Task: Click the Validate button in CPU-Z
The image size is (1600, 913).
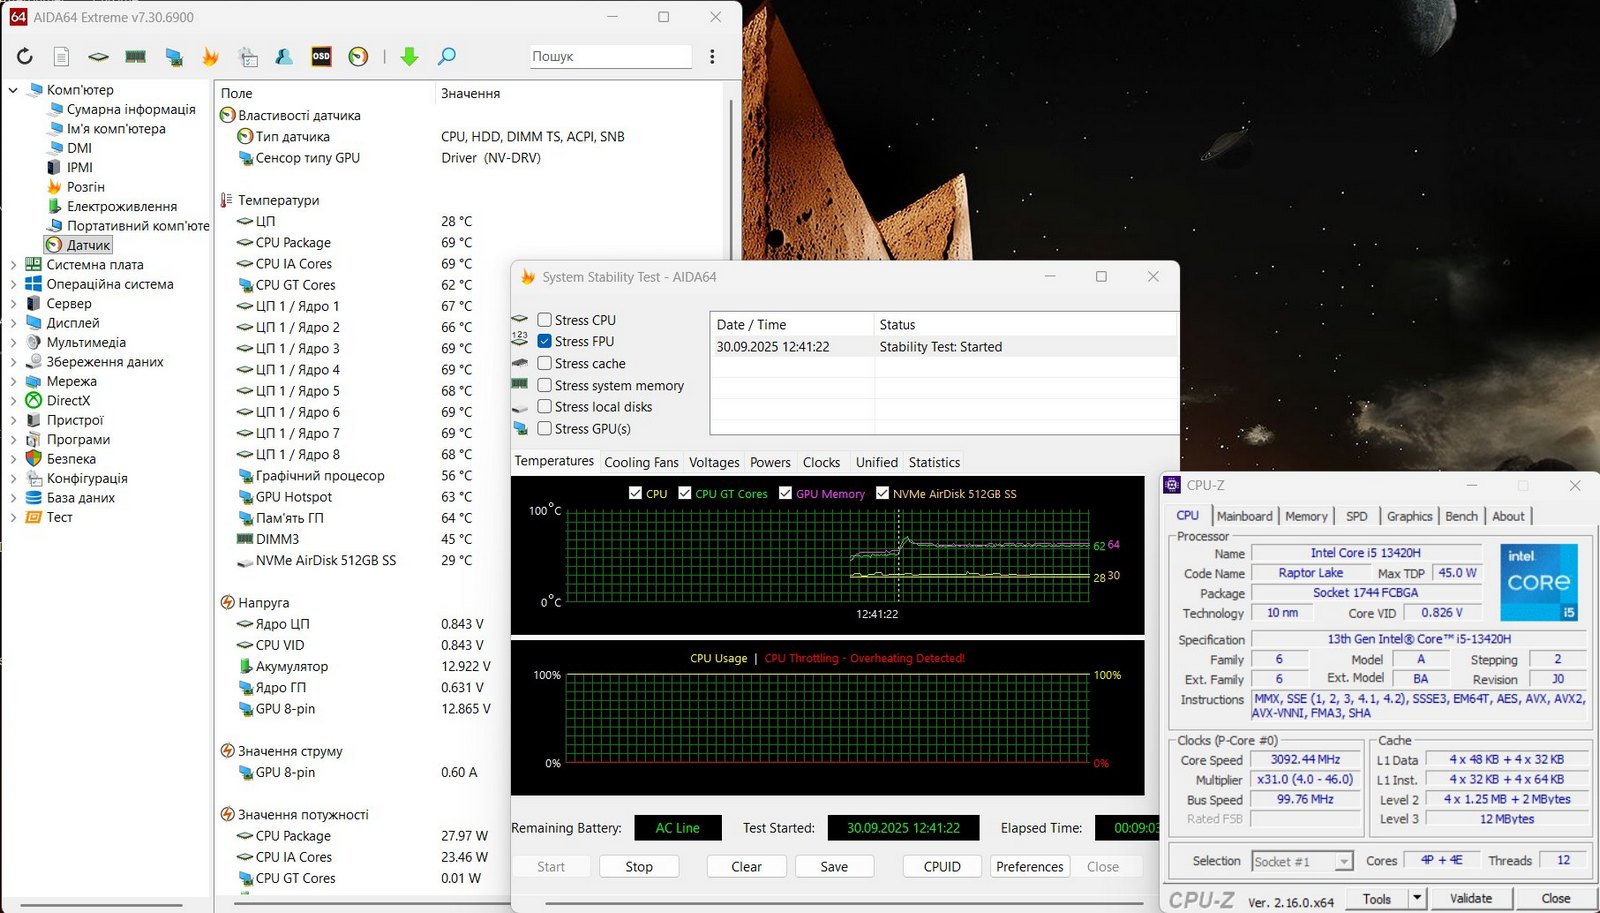Action: pyautogui.click(x=1470, y=898)
